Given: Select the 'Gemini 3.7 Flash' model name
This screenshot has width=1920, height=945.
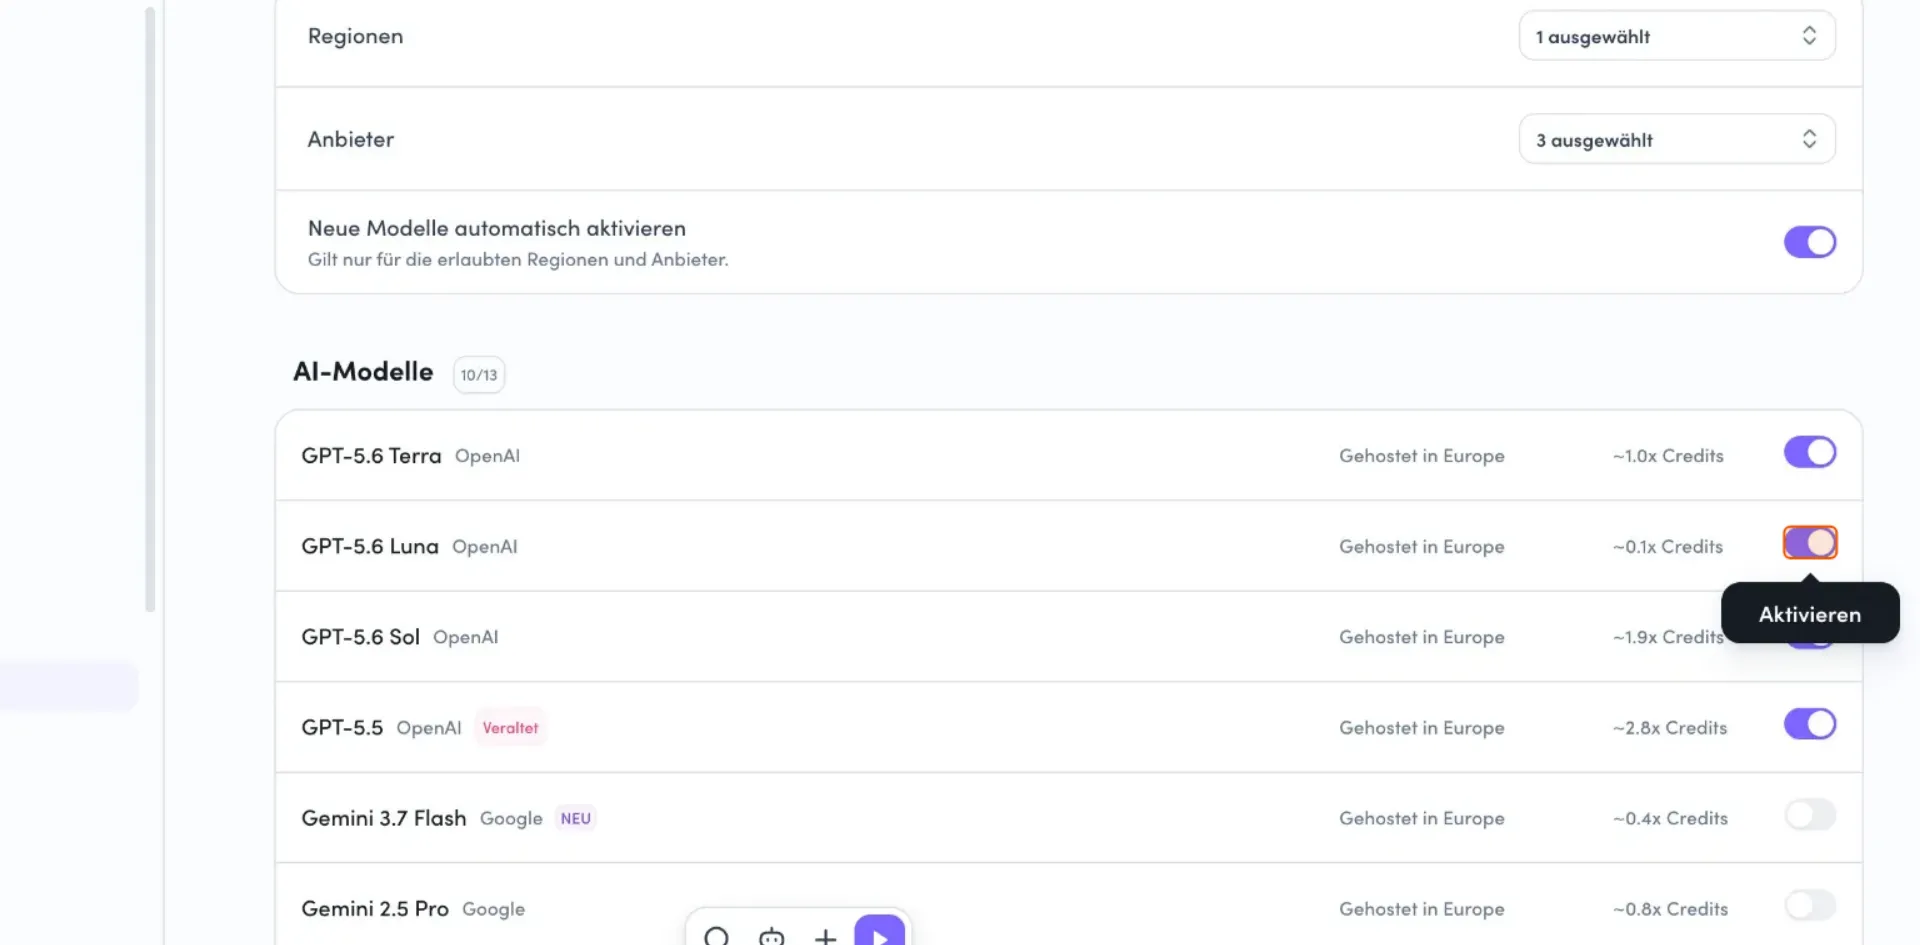Looking at the screenshot, I should pos(384,818).
